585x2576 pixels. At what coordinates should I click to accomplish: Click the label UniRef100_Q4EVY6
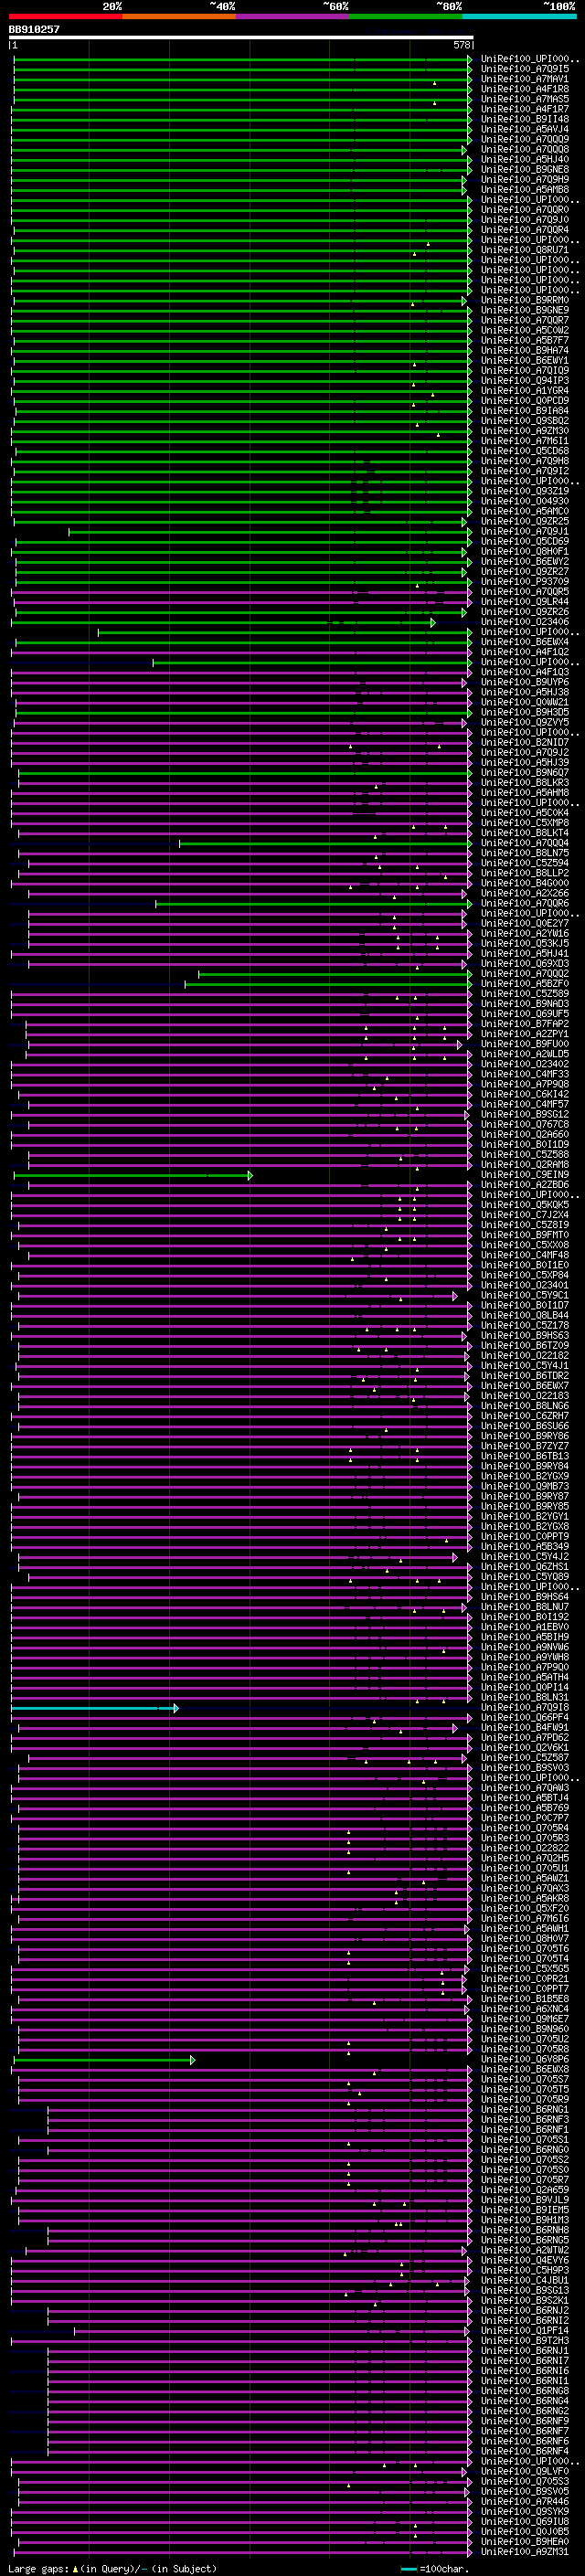(525, 2260)
